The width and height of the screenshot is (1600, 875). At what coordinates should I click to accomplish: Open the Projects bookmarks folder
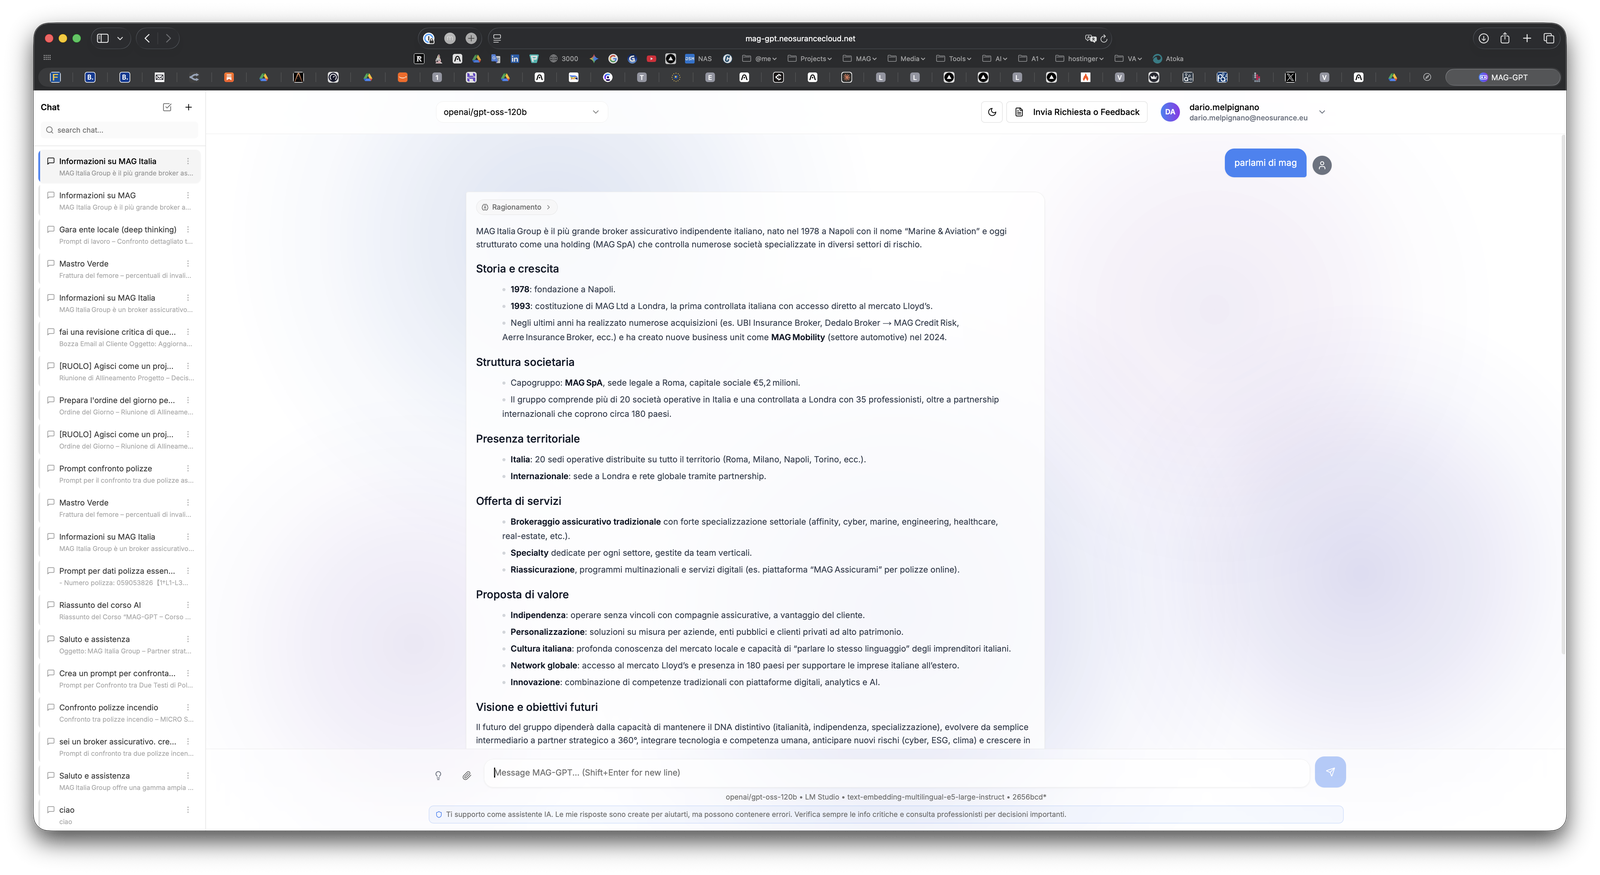tap(810, 59)
